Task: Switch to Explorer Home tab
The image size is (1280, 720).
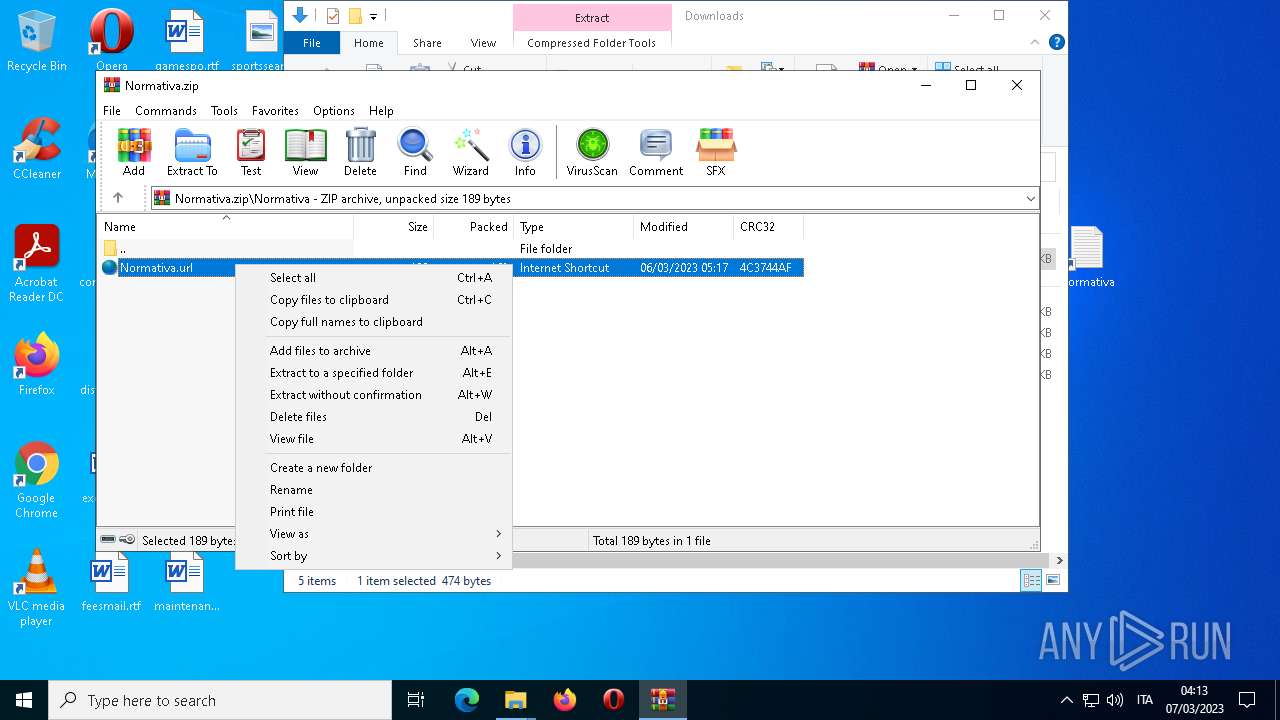Action: tap(369, 43)
